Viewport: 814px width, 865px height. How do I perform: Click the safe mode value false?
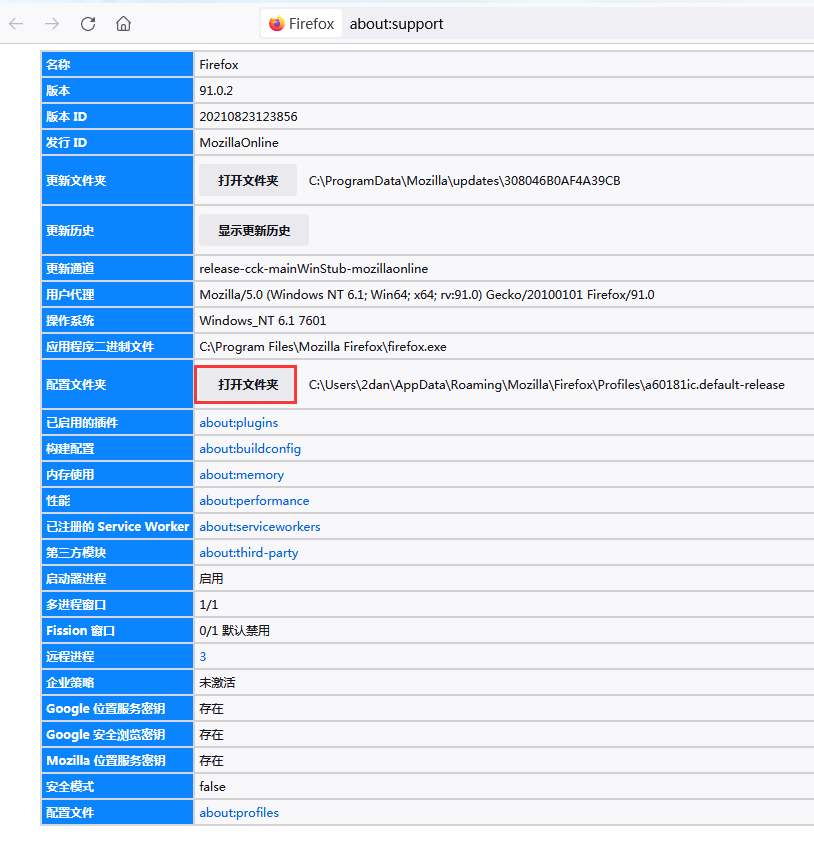(212, 787)
